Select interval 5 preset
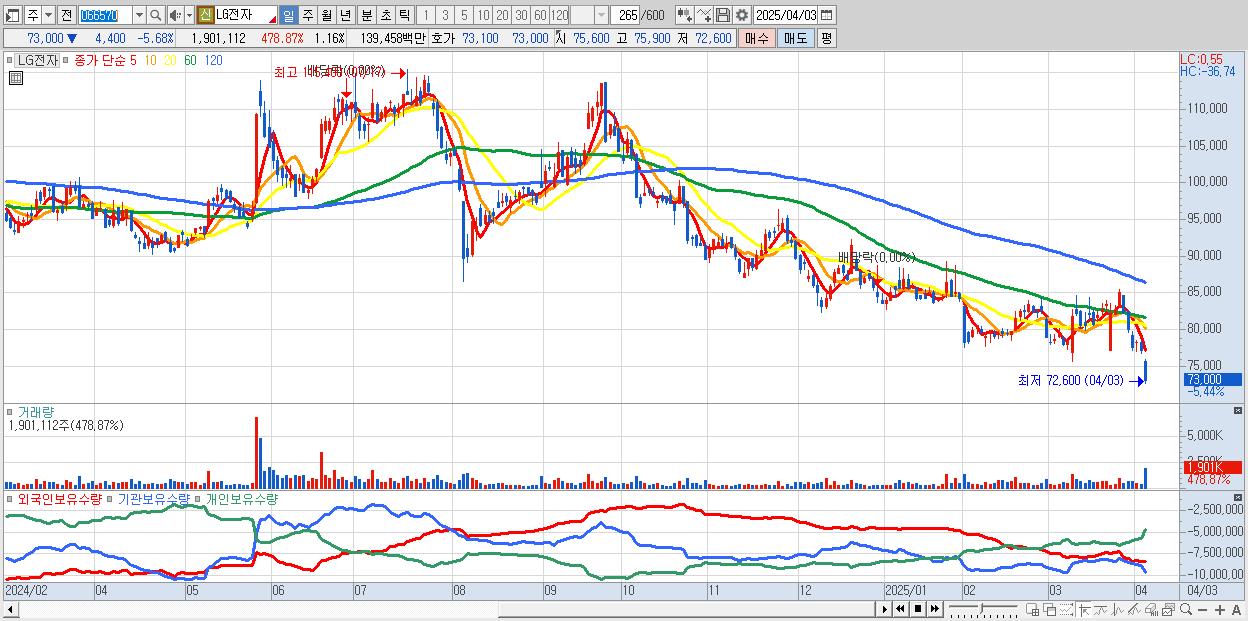 click(x=464, y=15)
